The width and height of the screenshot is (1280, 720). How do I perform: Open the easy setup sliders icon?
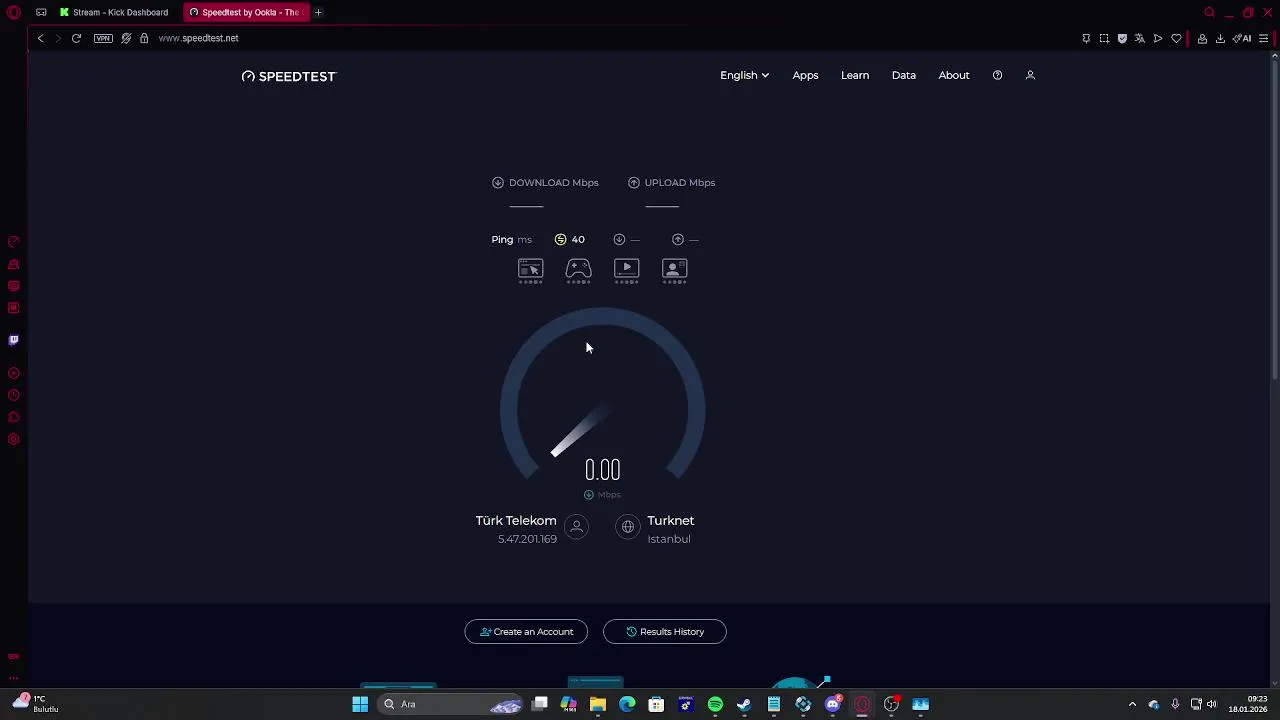pyautogui.click(x=1263, y=38)
